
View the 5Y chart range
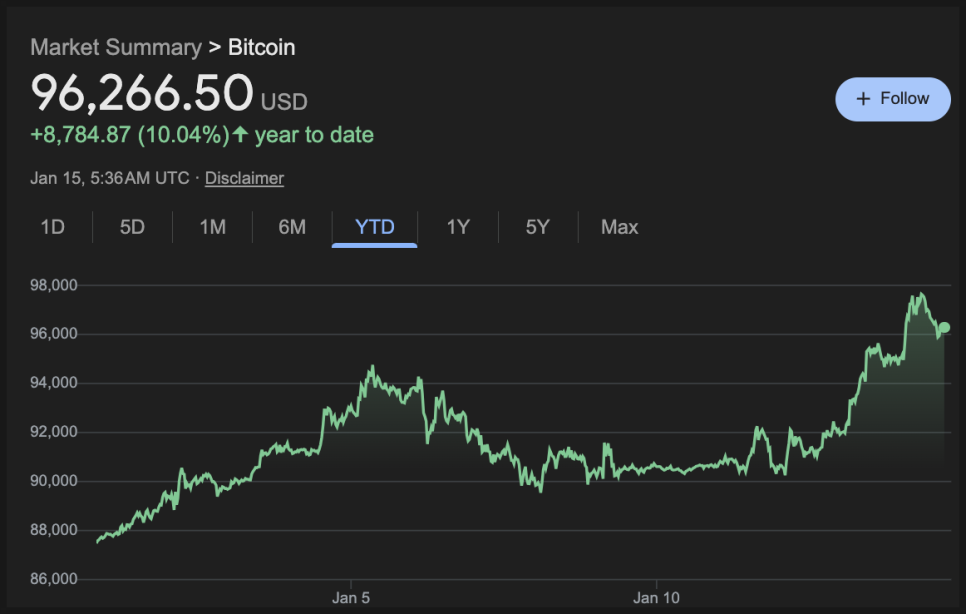[x=538, y=227]
